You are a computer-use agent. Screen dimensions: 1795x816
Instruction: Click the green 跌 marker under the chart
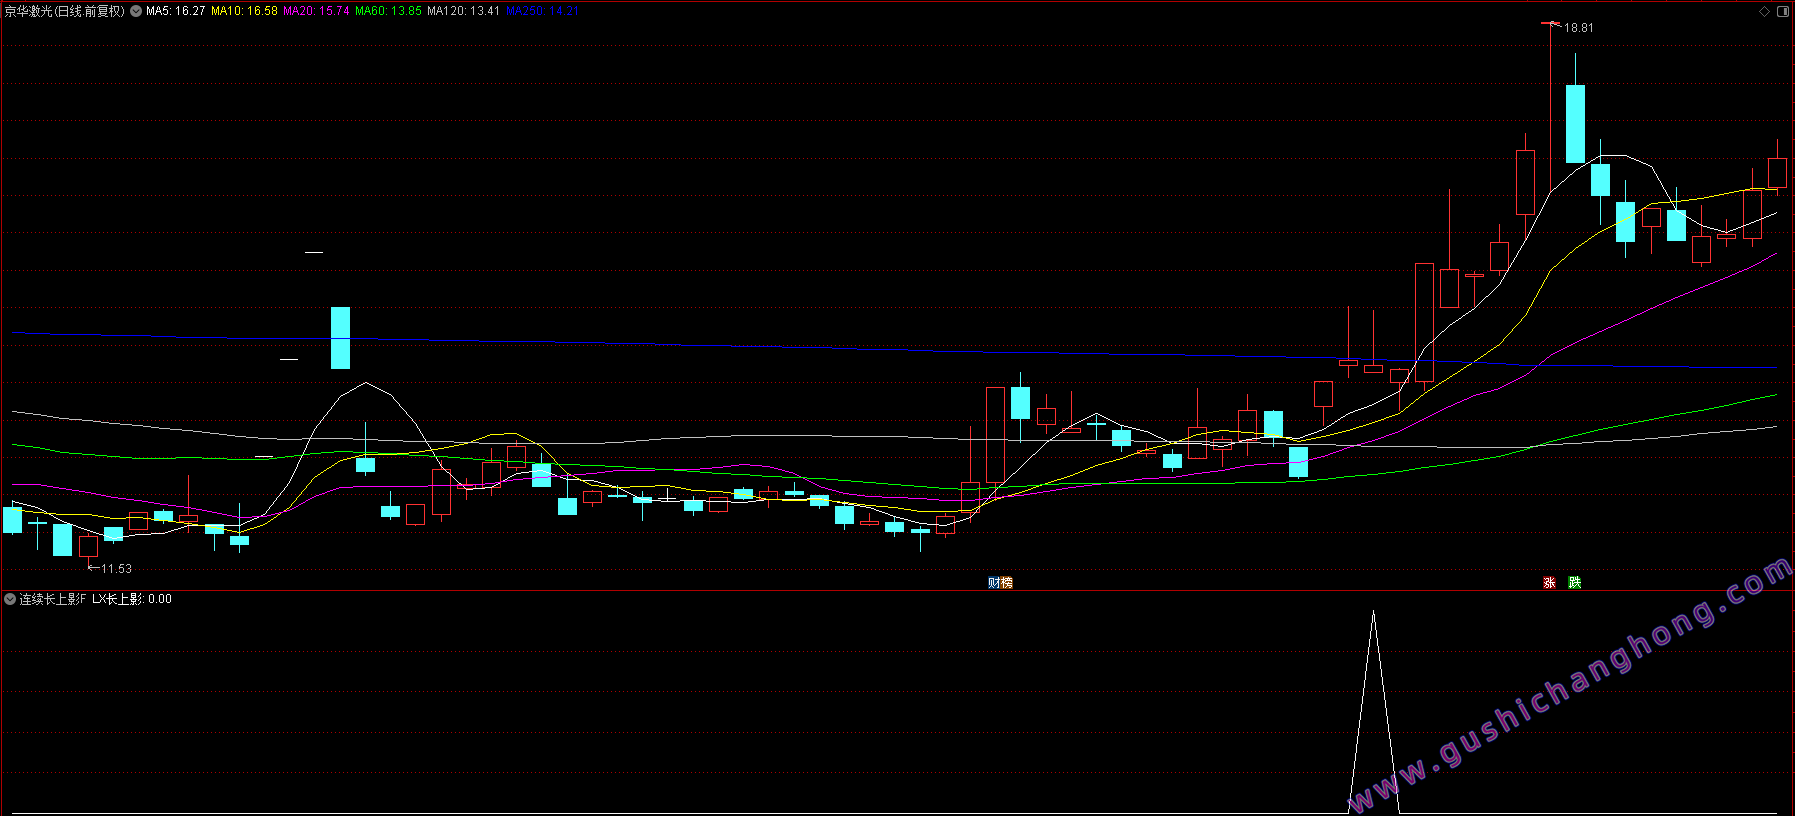click(1575, 583)
